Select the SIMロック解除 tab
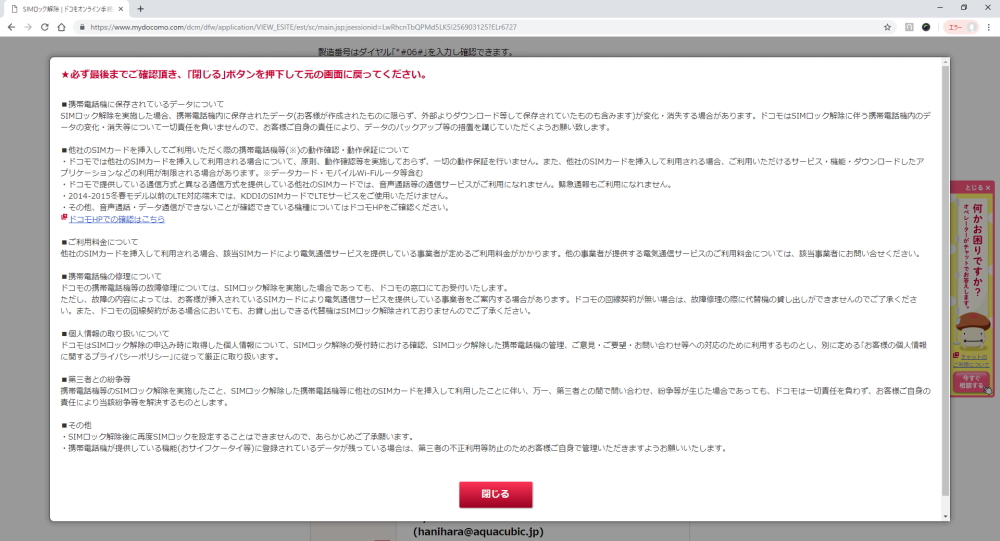The height and width of the screenshot is (541, 1000). pos(66,9)
